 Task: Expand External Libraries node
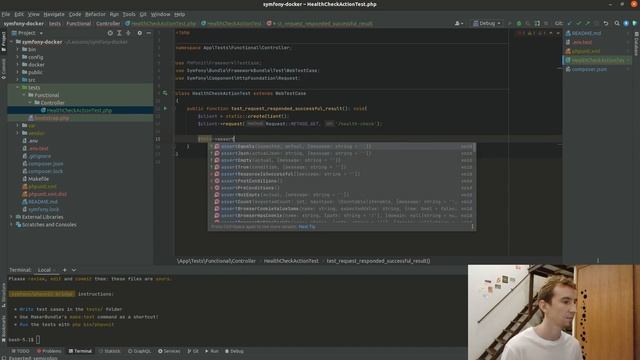coord(11,217)
